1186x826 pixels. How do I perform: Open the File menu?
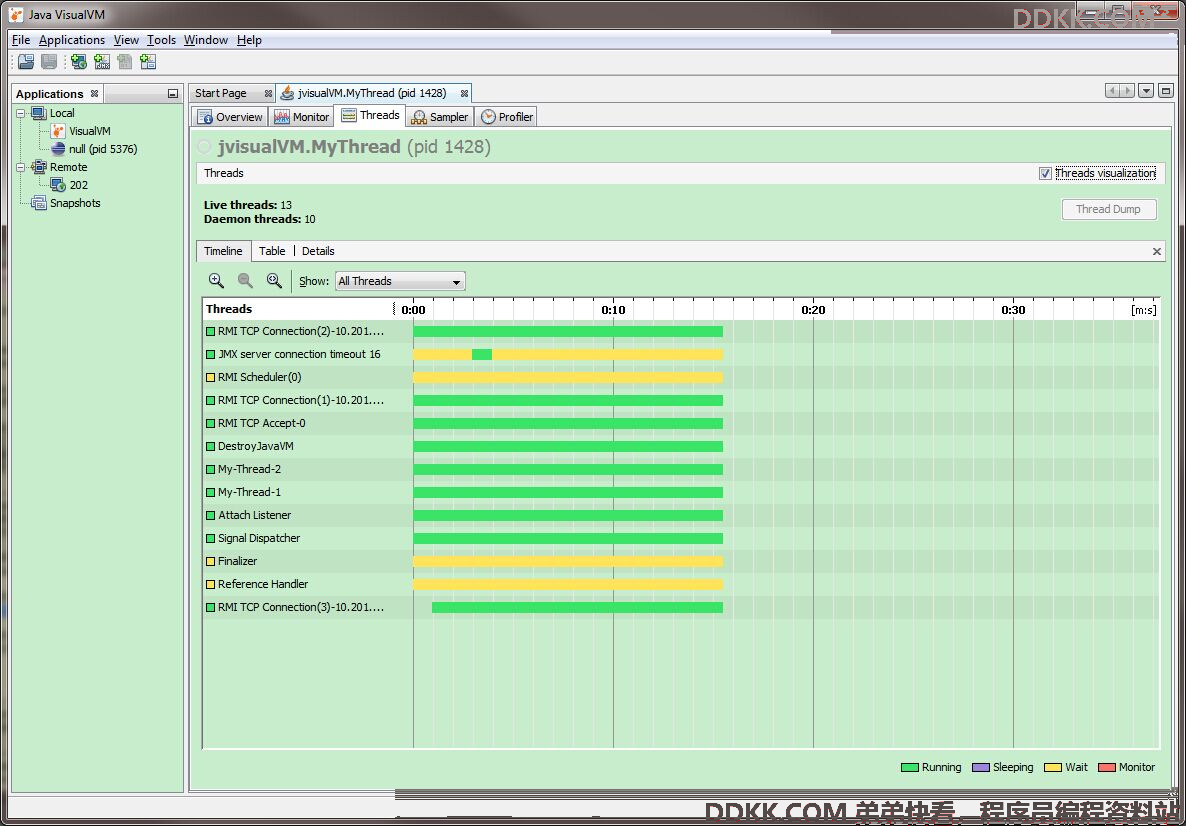tap(21, 40)
